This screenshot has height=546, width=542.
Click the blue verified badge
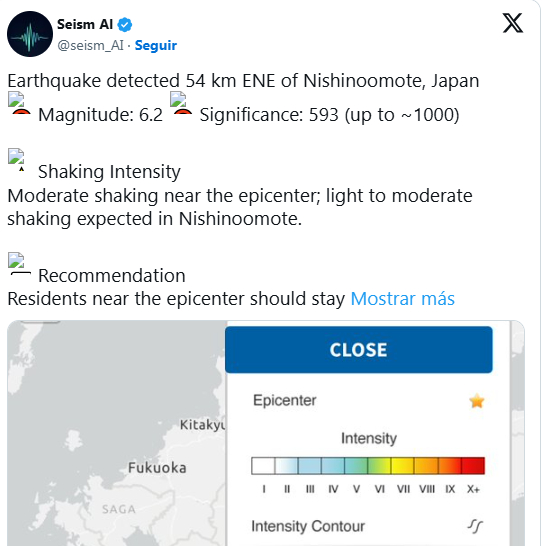pos(125,25)
